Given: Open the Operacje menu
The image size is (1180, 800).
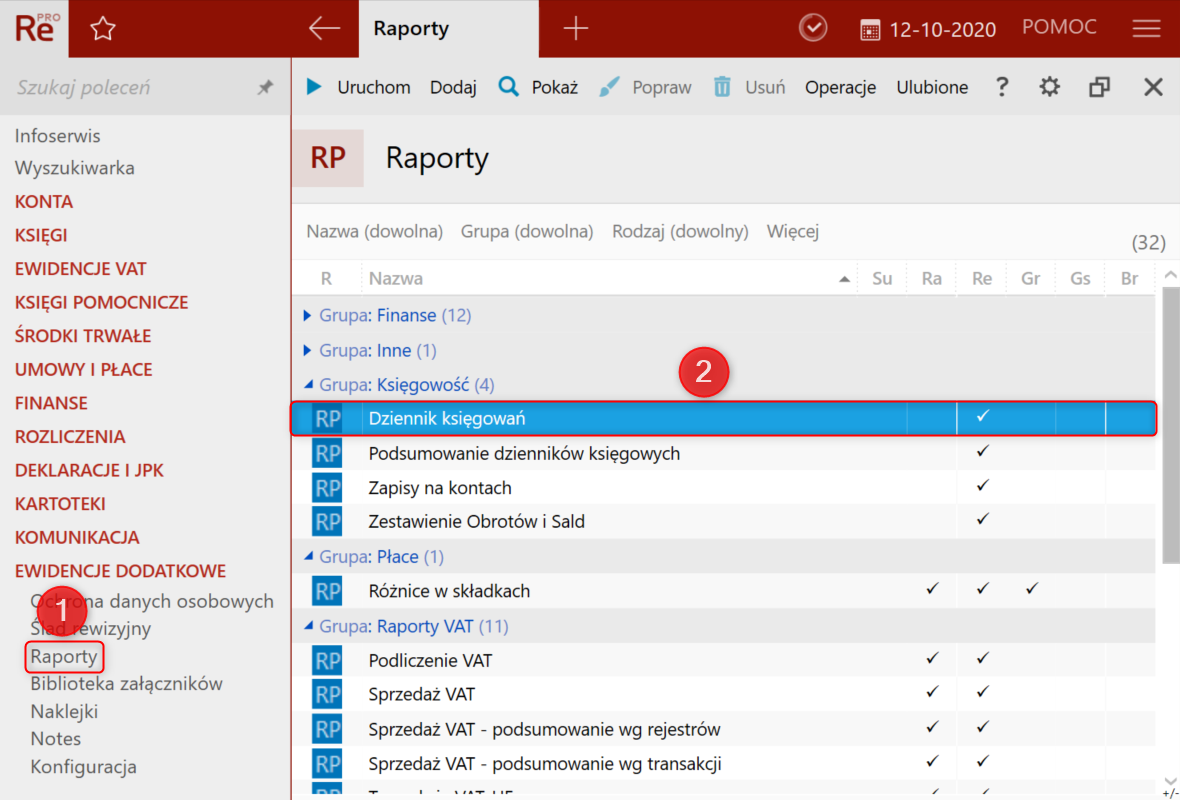Looking at the screenshot, I should click(x=840, y=87).
